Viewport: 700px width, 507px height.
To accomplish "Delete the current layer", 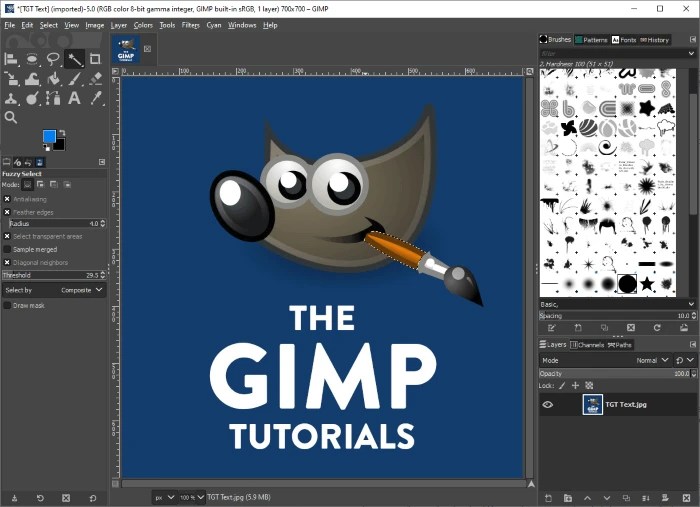I will point(687,498).
